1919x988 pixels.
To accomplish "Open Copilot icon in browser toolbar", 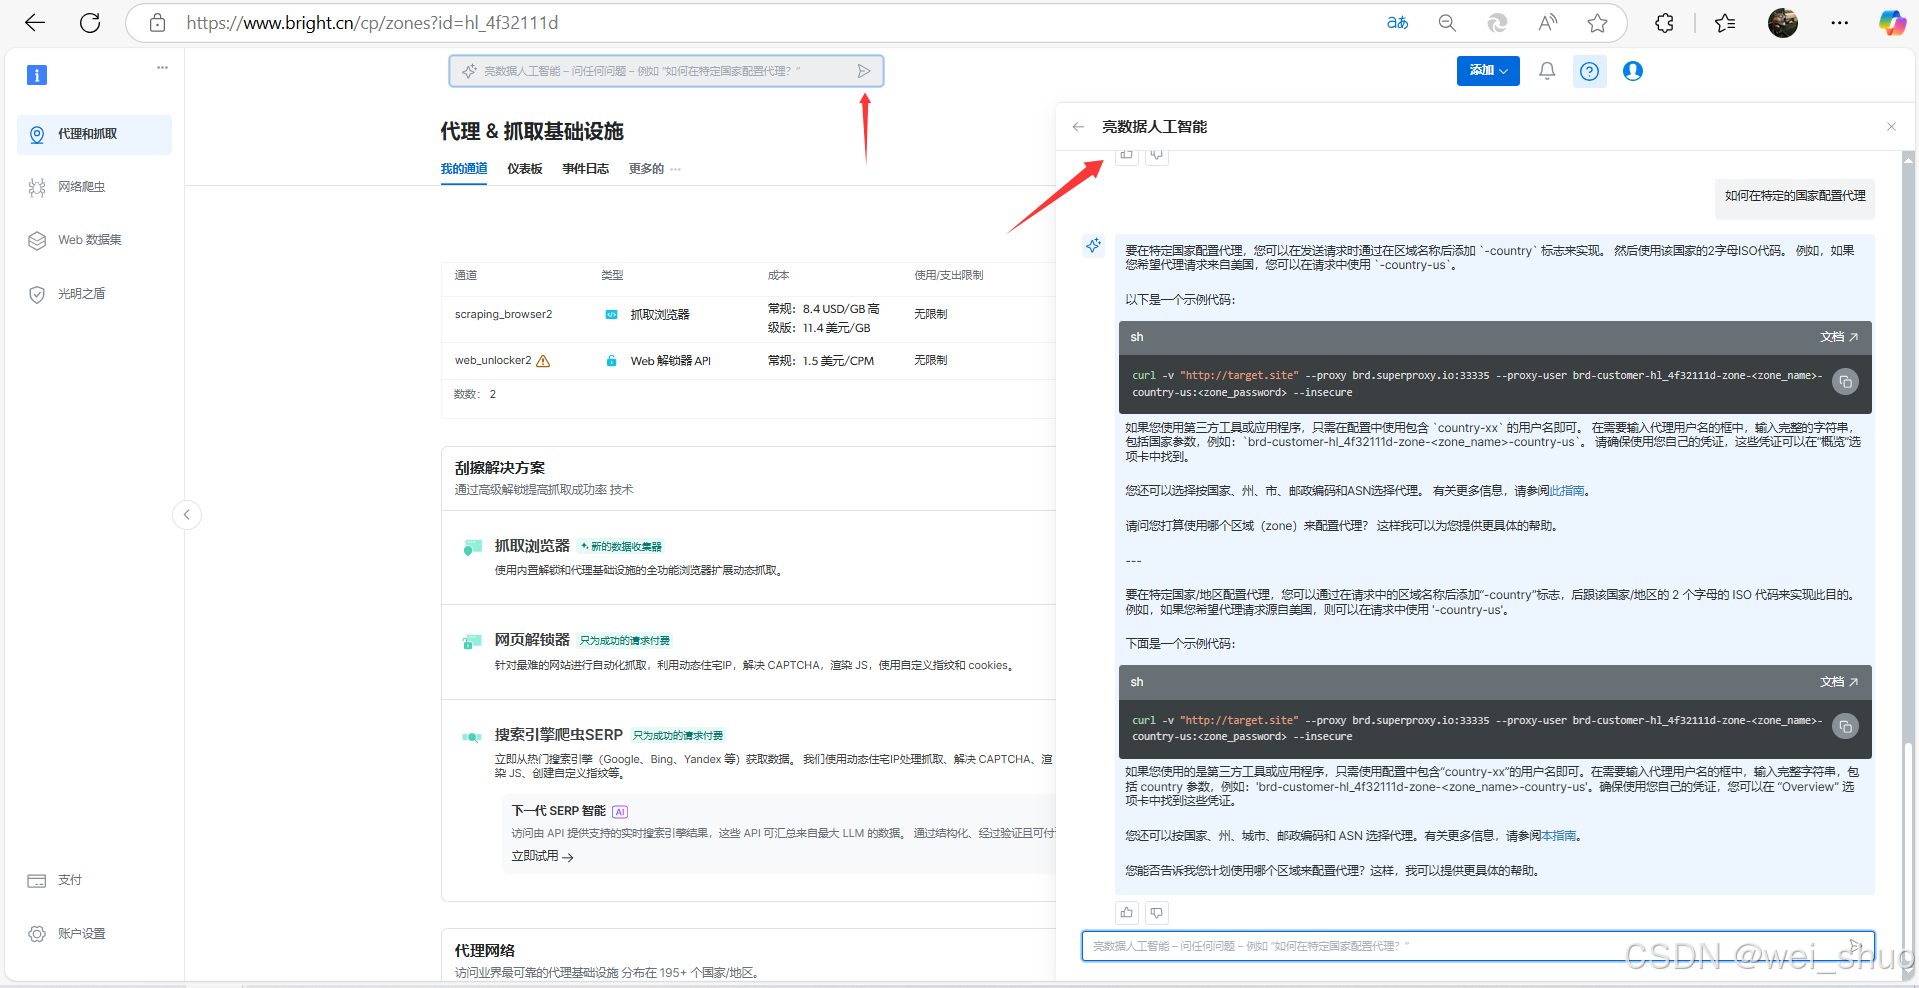I will (x=1892, y=23).
